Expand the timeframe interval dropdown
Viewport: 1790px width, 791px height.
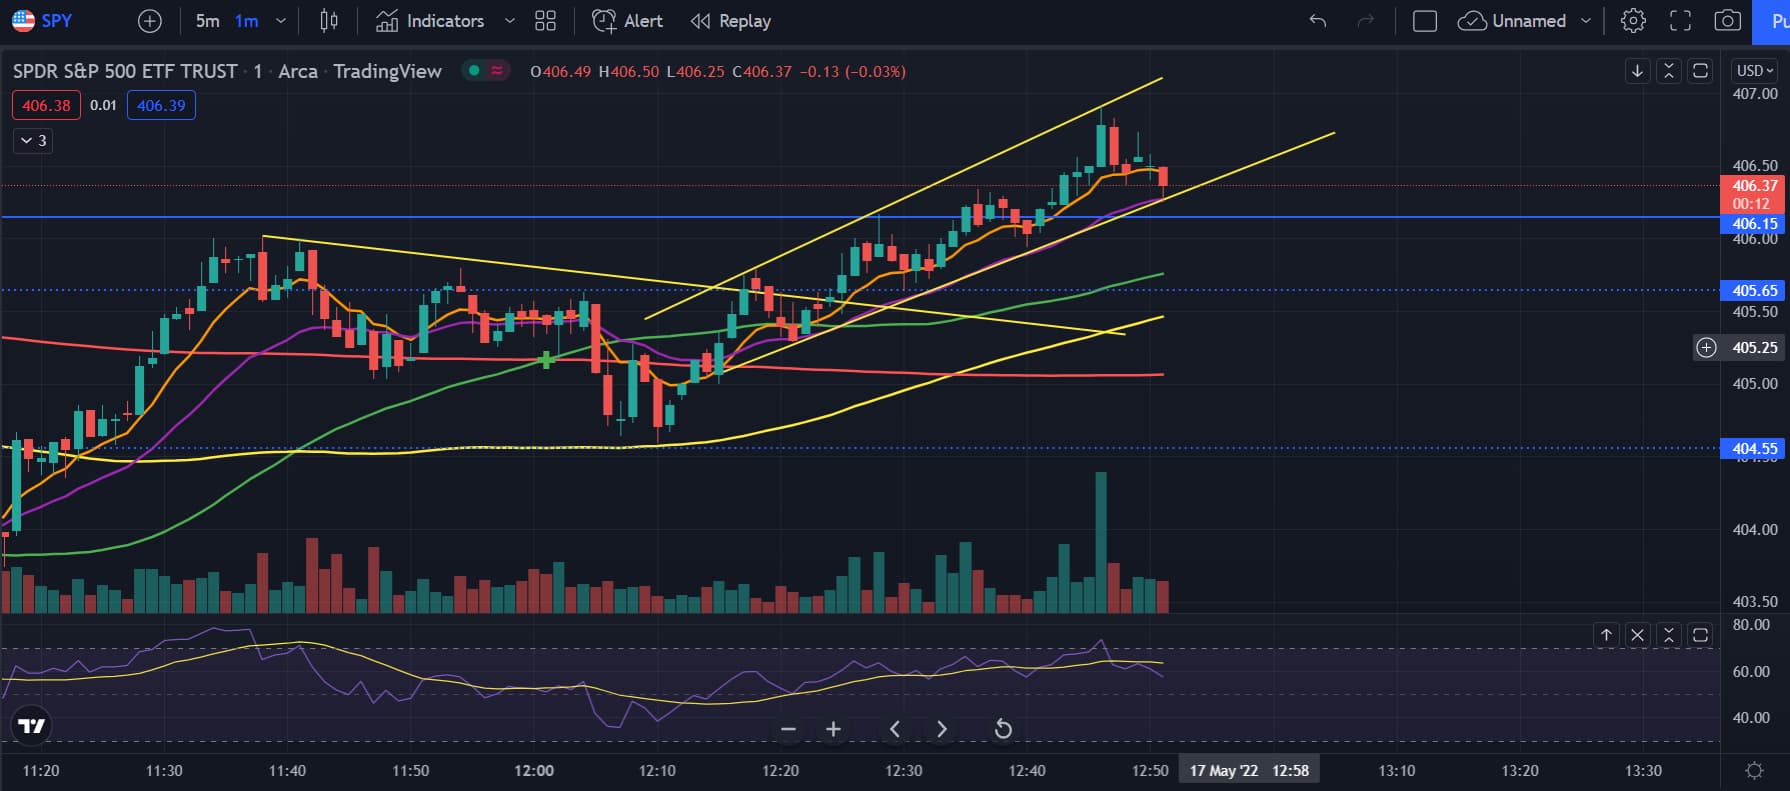(x=281, y=21)
